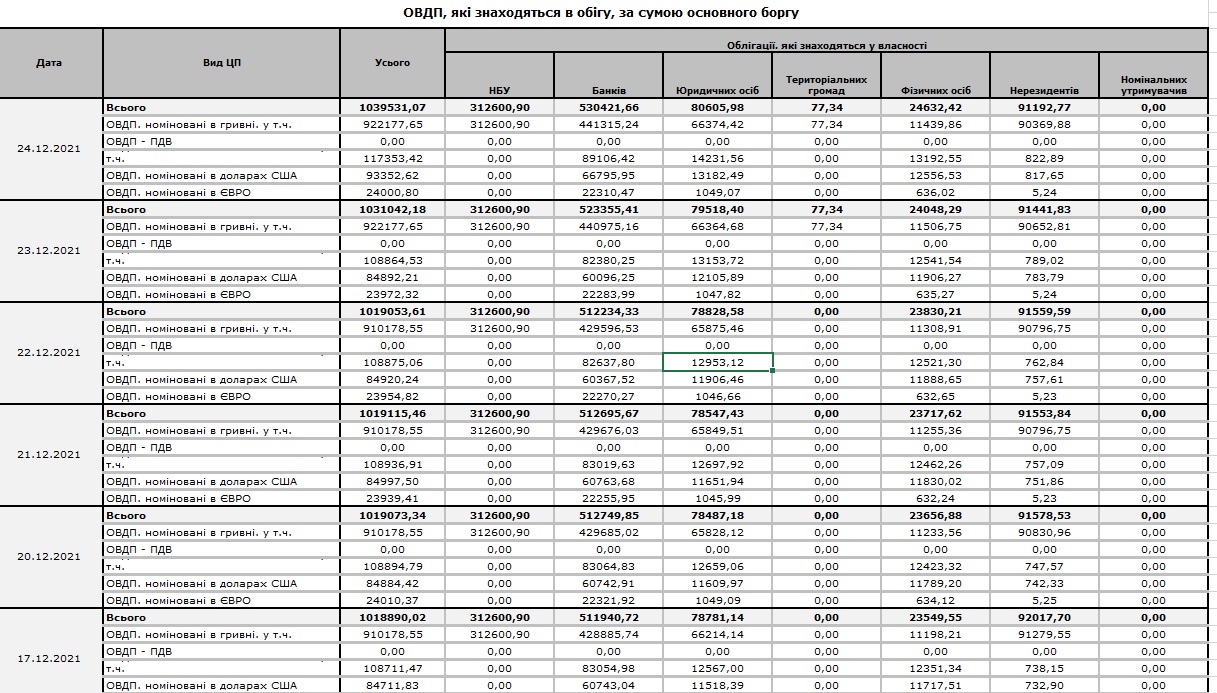1217x693 pixels.
Task: Click the date cell 24.12.2021
Action: 49,149
